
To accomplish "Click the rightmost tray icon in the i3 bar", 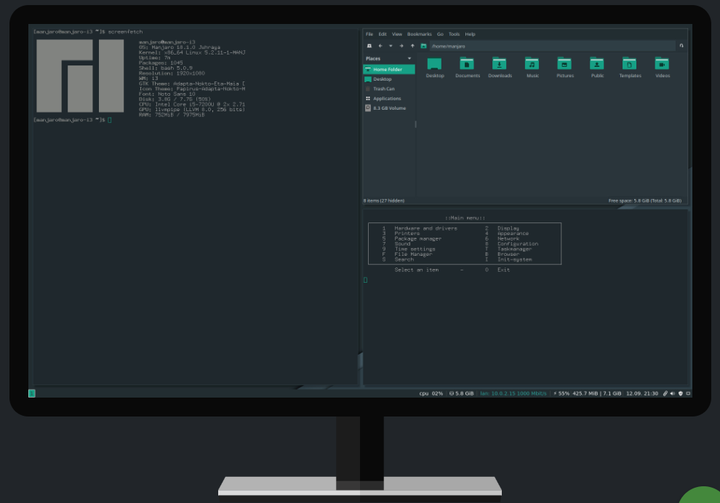I will [x=688, y=393].
